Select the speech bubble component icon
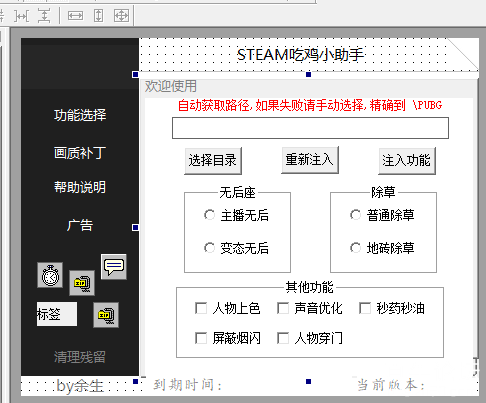This screenshot has height=403, width=486. (x=114, y=267)
